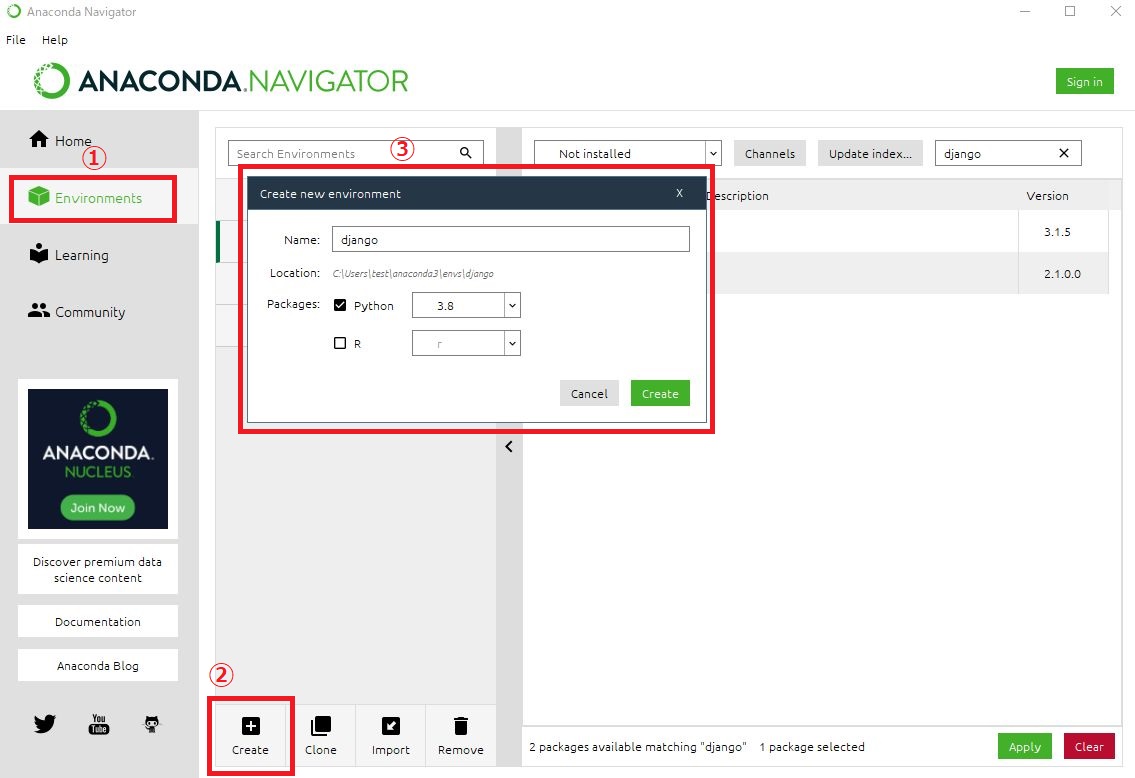Apply the selected package changes

click(1025, 746)
